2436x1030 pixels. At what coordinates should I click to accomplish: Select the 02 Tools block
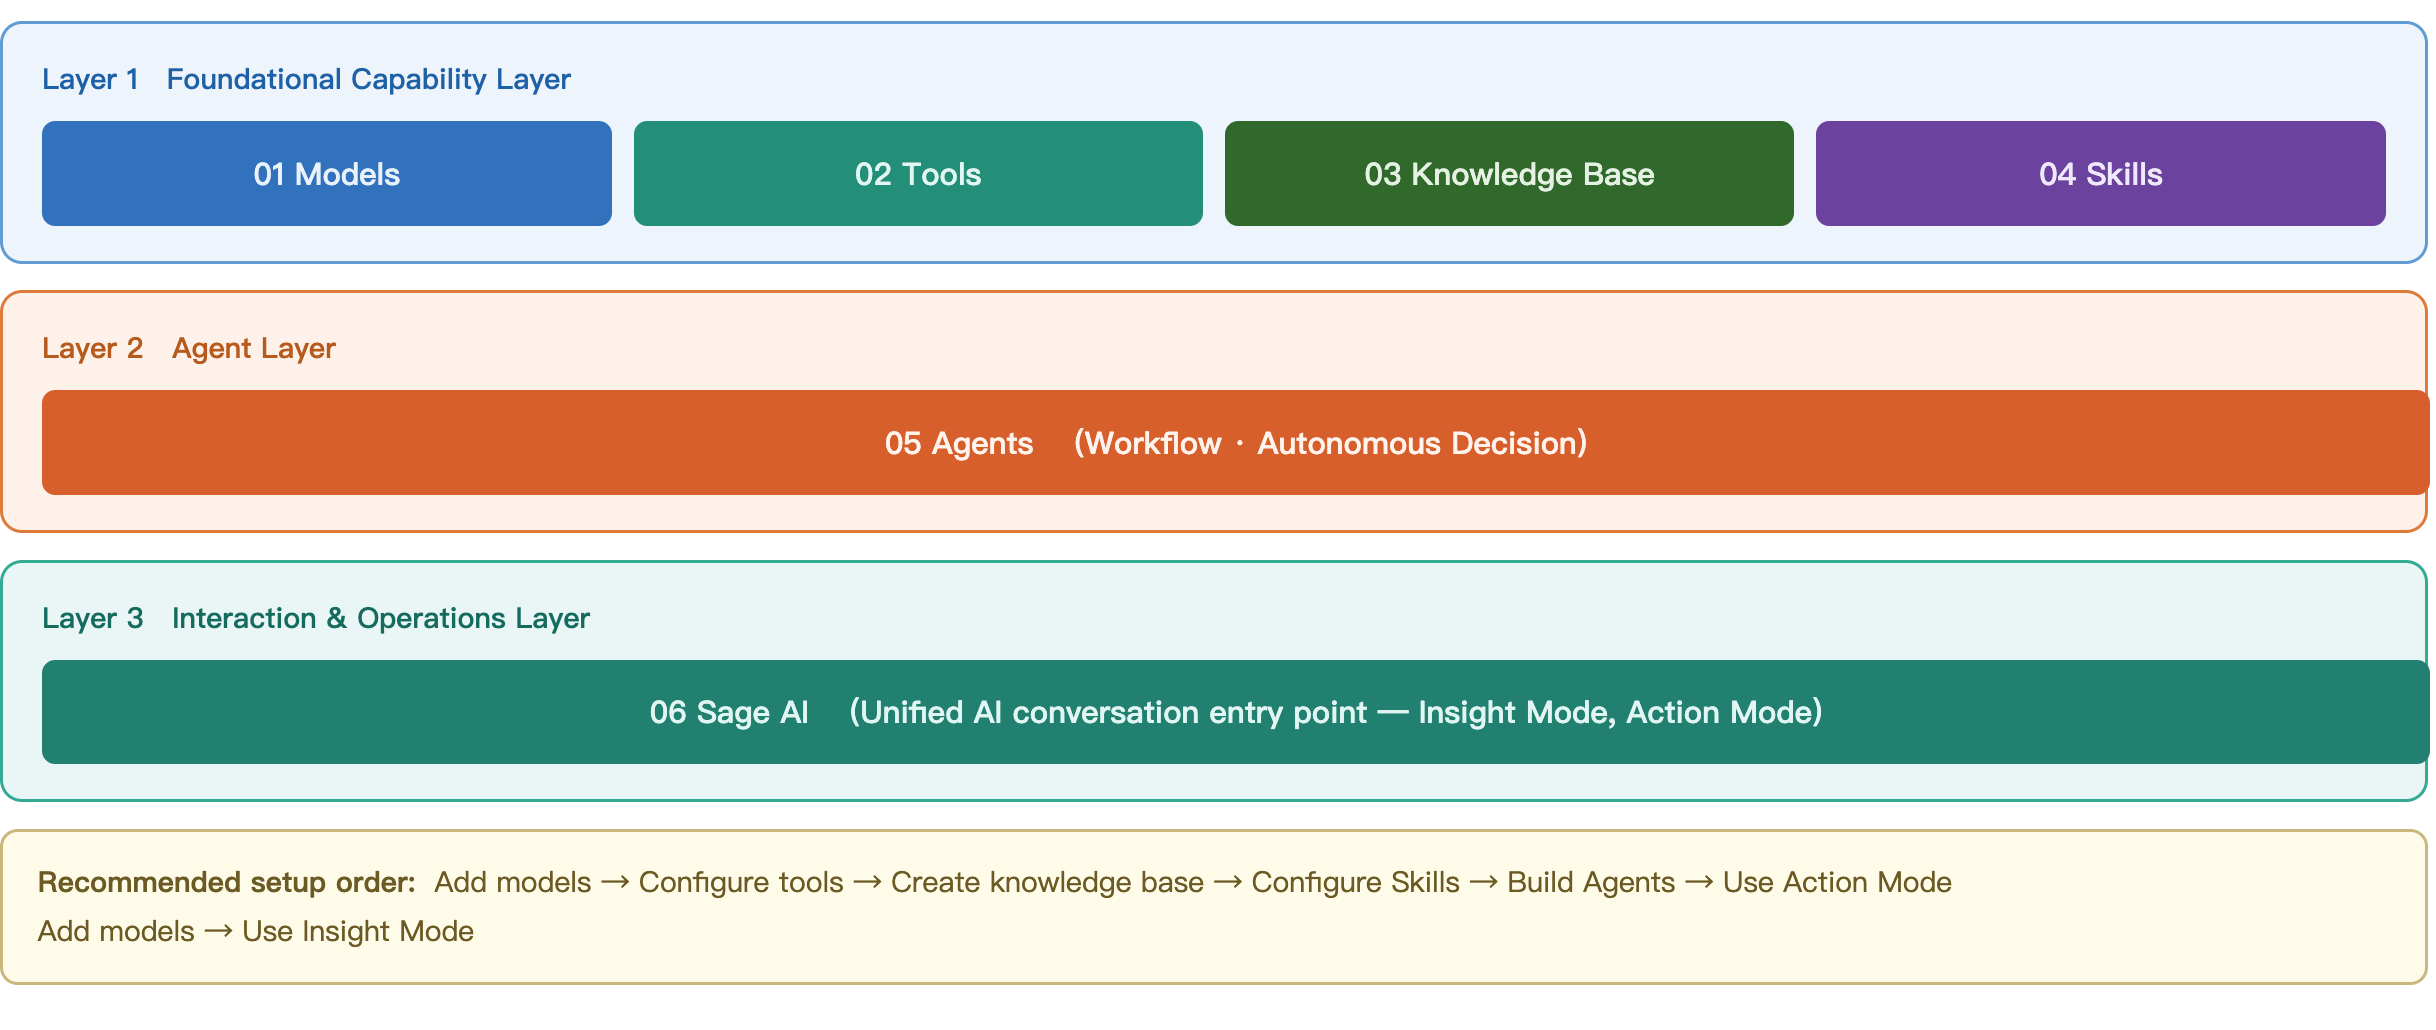[918, 174]
